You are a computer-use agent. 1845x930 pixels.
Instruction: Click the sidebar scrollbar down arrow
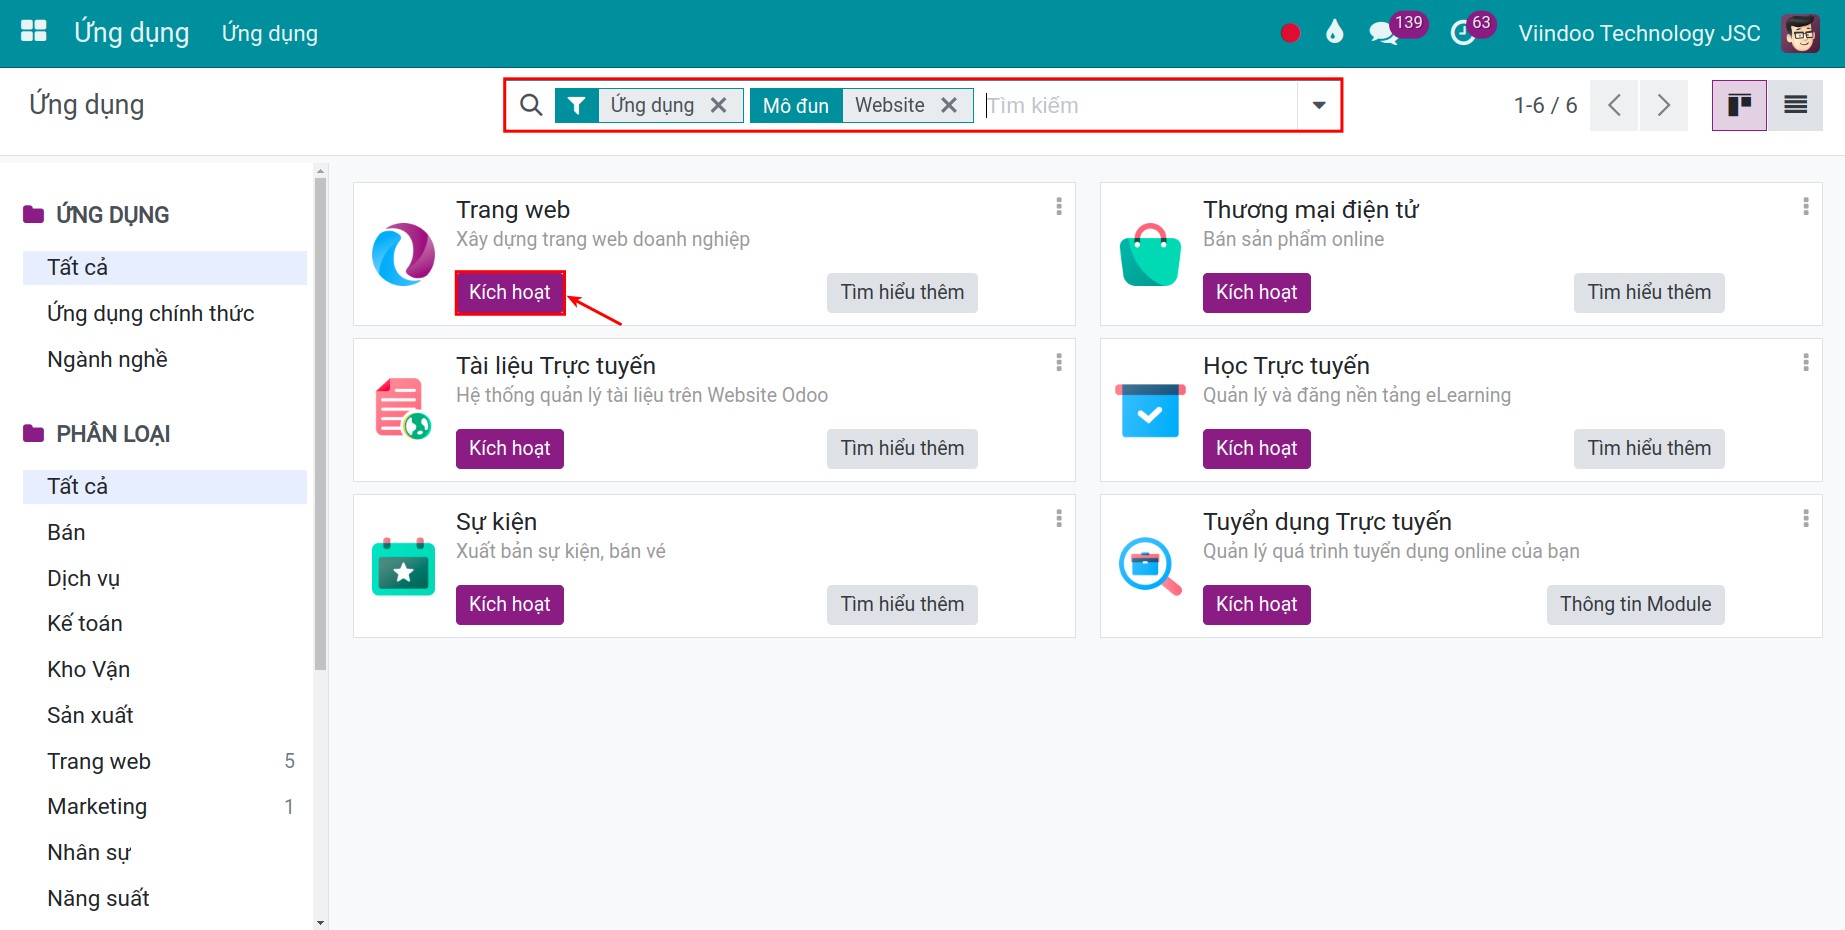(x=320, y=922)
